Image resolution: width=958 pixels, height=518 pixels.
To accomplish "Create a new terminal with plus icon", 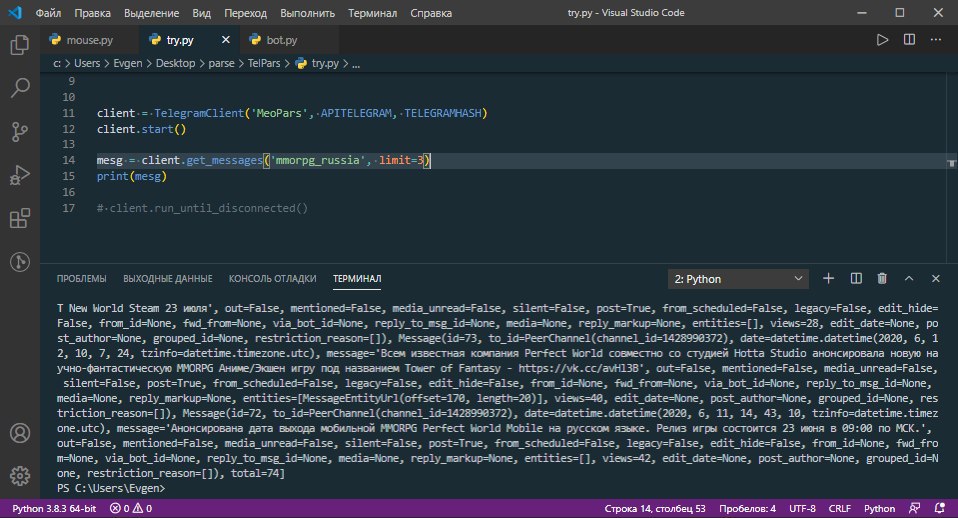I will 828,279.
